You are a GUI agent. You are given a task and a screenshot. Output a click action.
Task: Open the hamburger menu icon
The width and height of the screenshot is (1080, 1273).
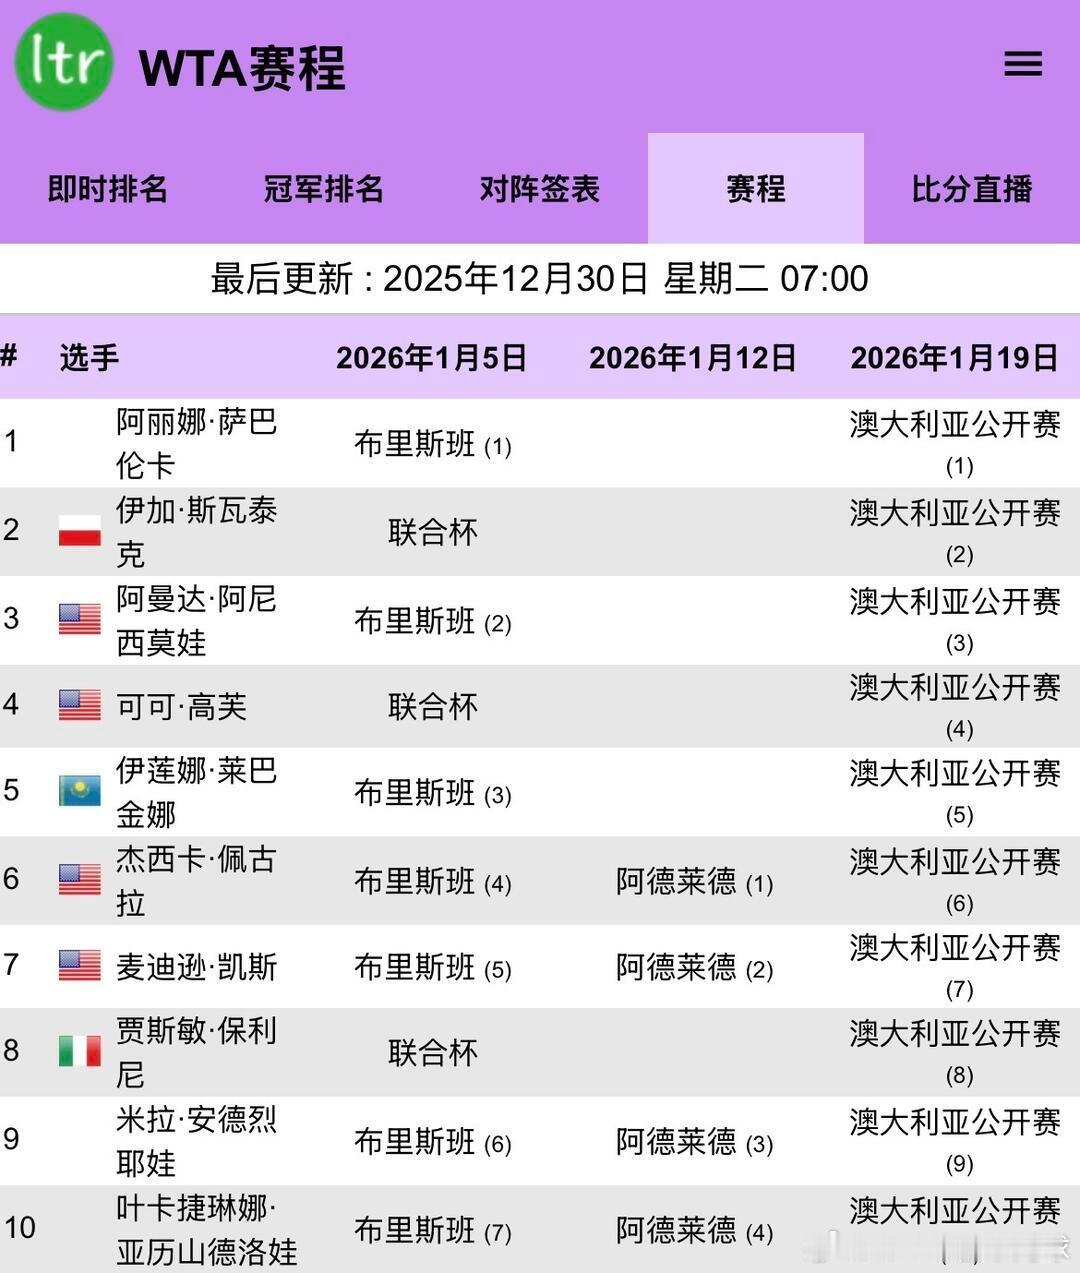click(1023, 64)
